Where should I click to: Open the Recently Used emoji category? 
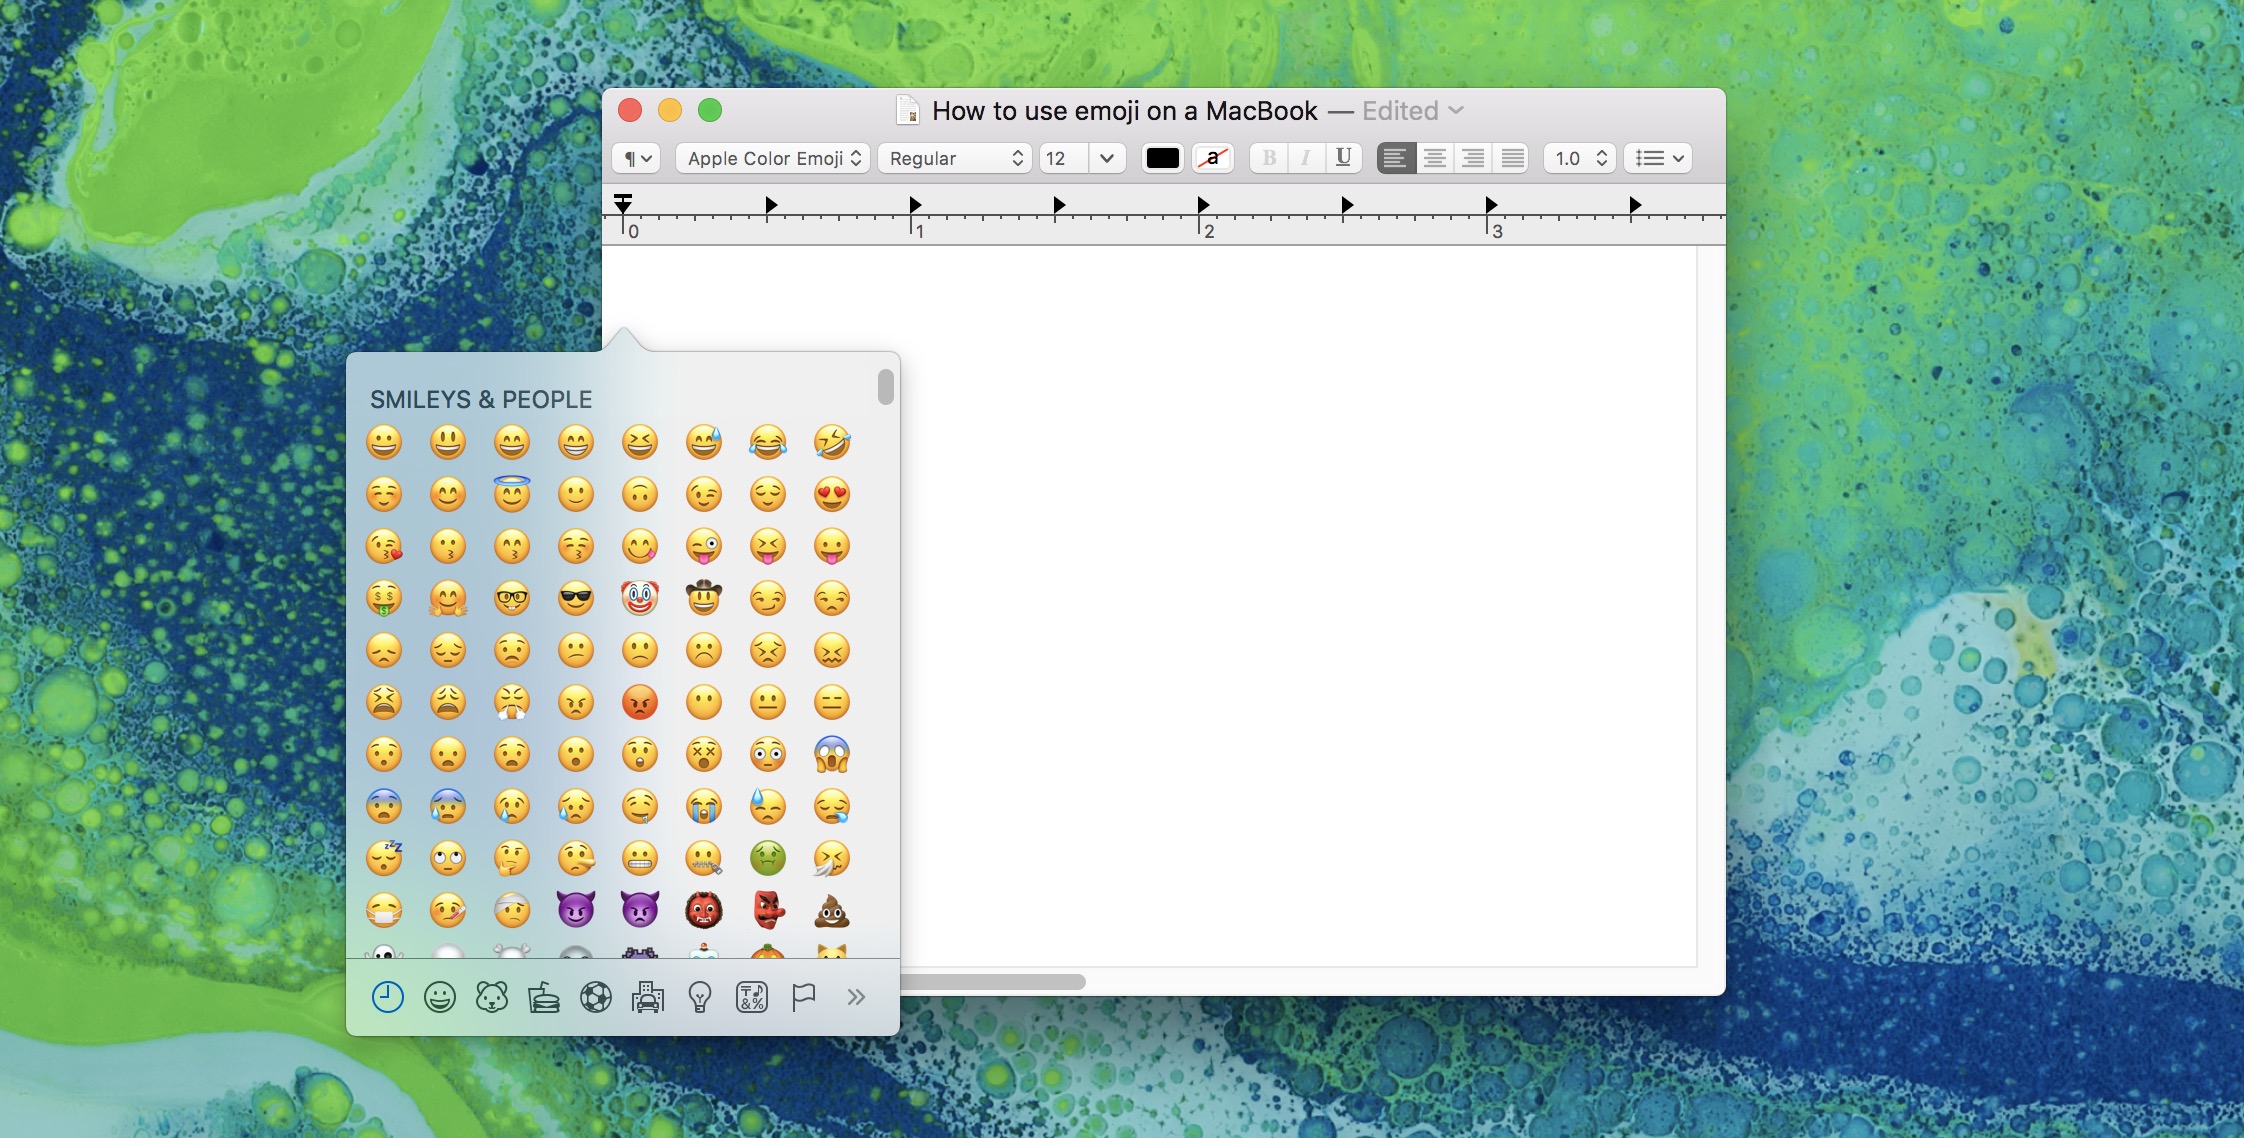(389, 996)
